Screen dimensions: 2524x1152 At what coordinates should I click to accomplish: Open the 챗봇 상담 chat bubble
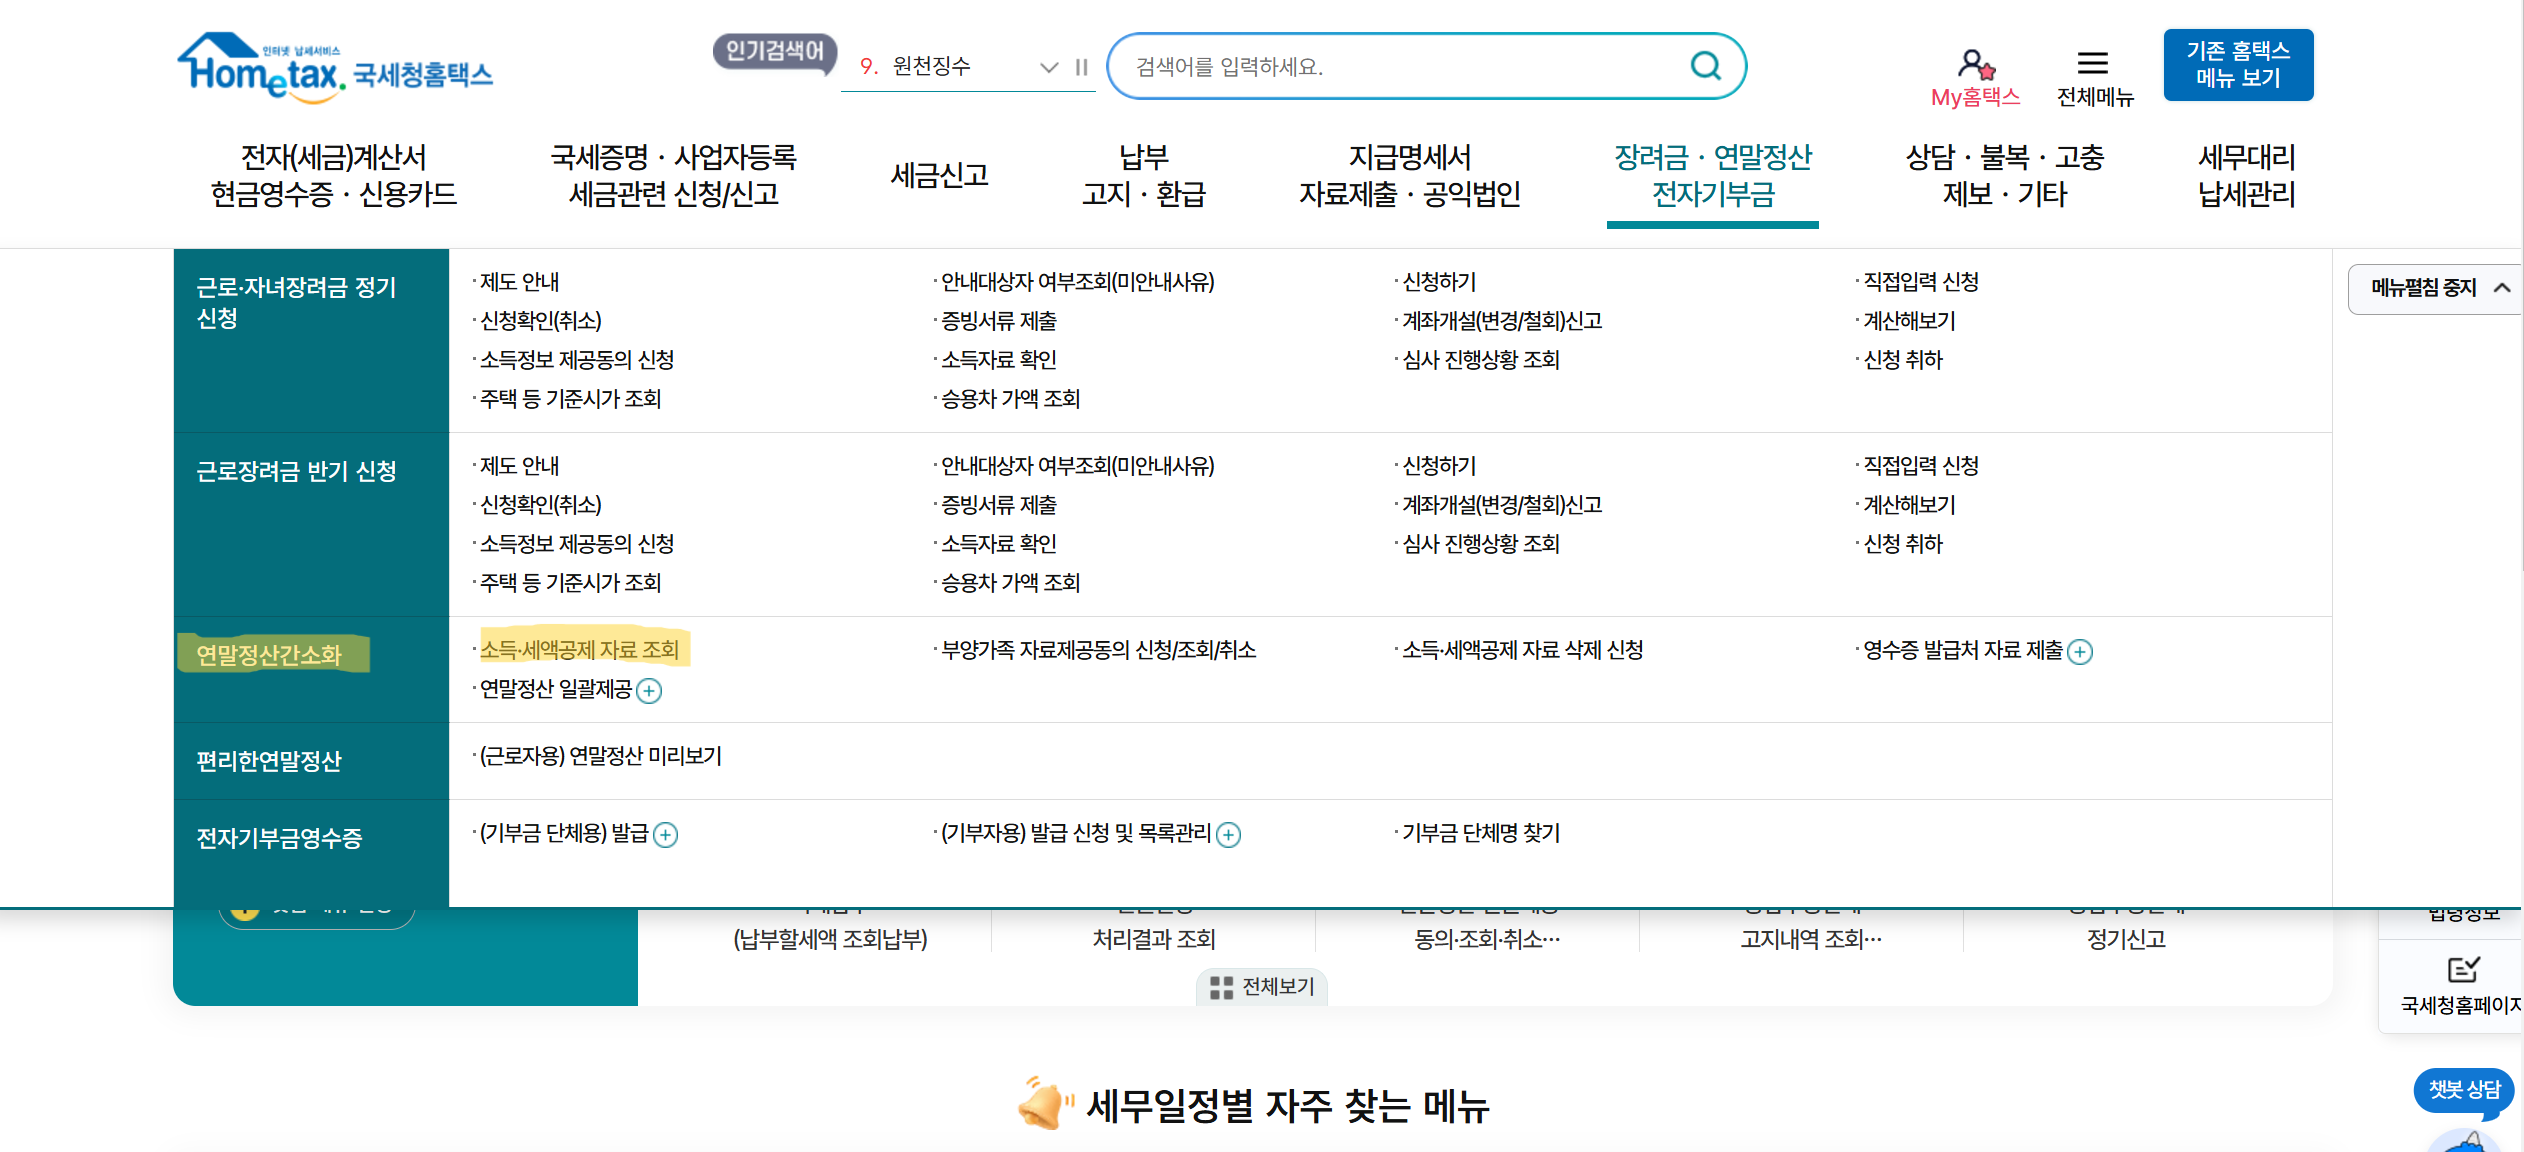coord(2463,1090)
